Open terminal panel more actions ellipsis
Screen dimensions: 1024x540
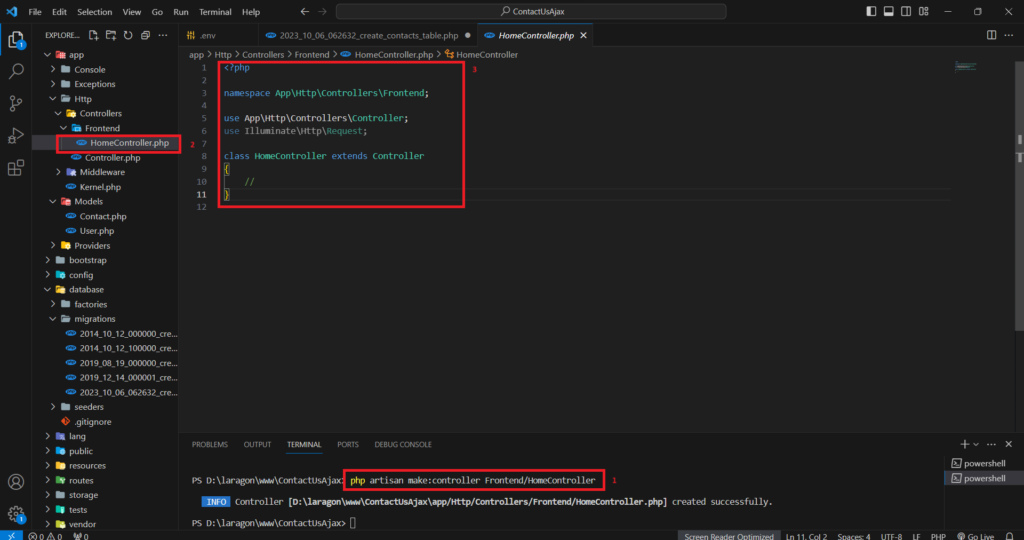(x=991, y=444)
